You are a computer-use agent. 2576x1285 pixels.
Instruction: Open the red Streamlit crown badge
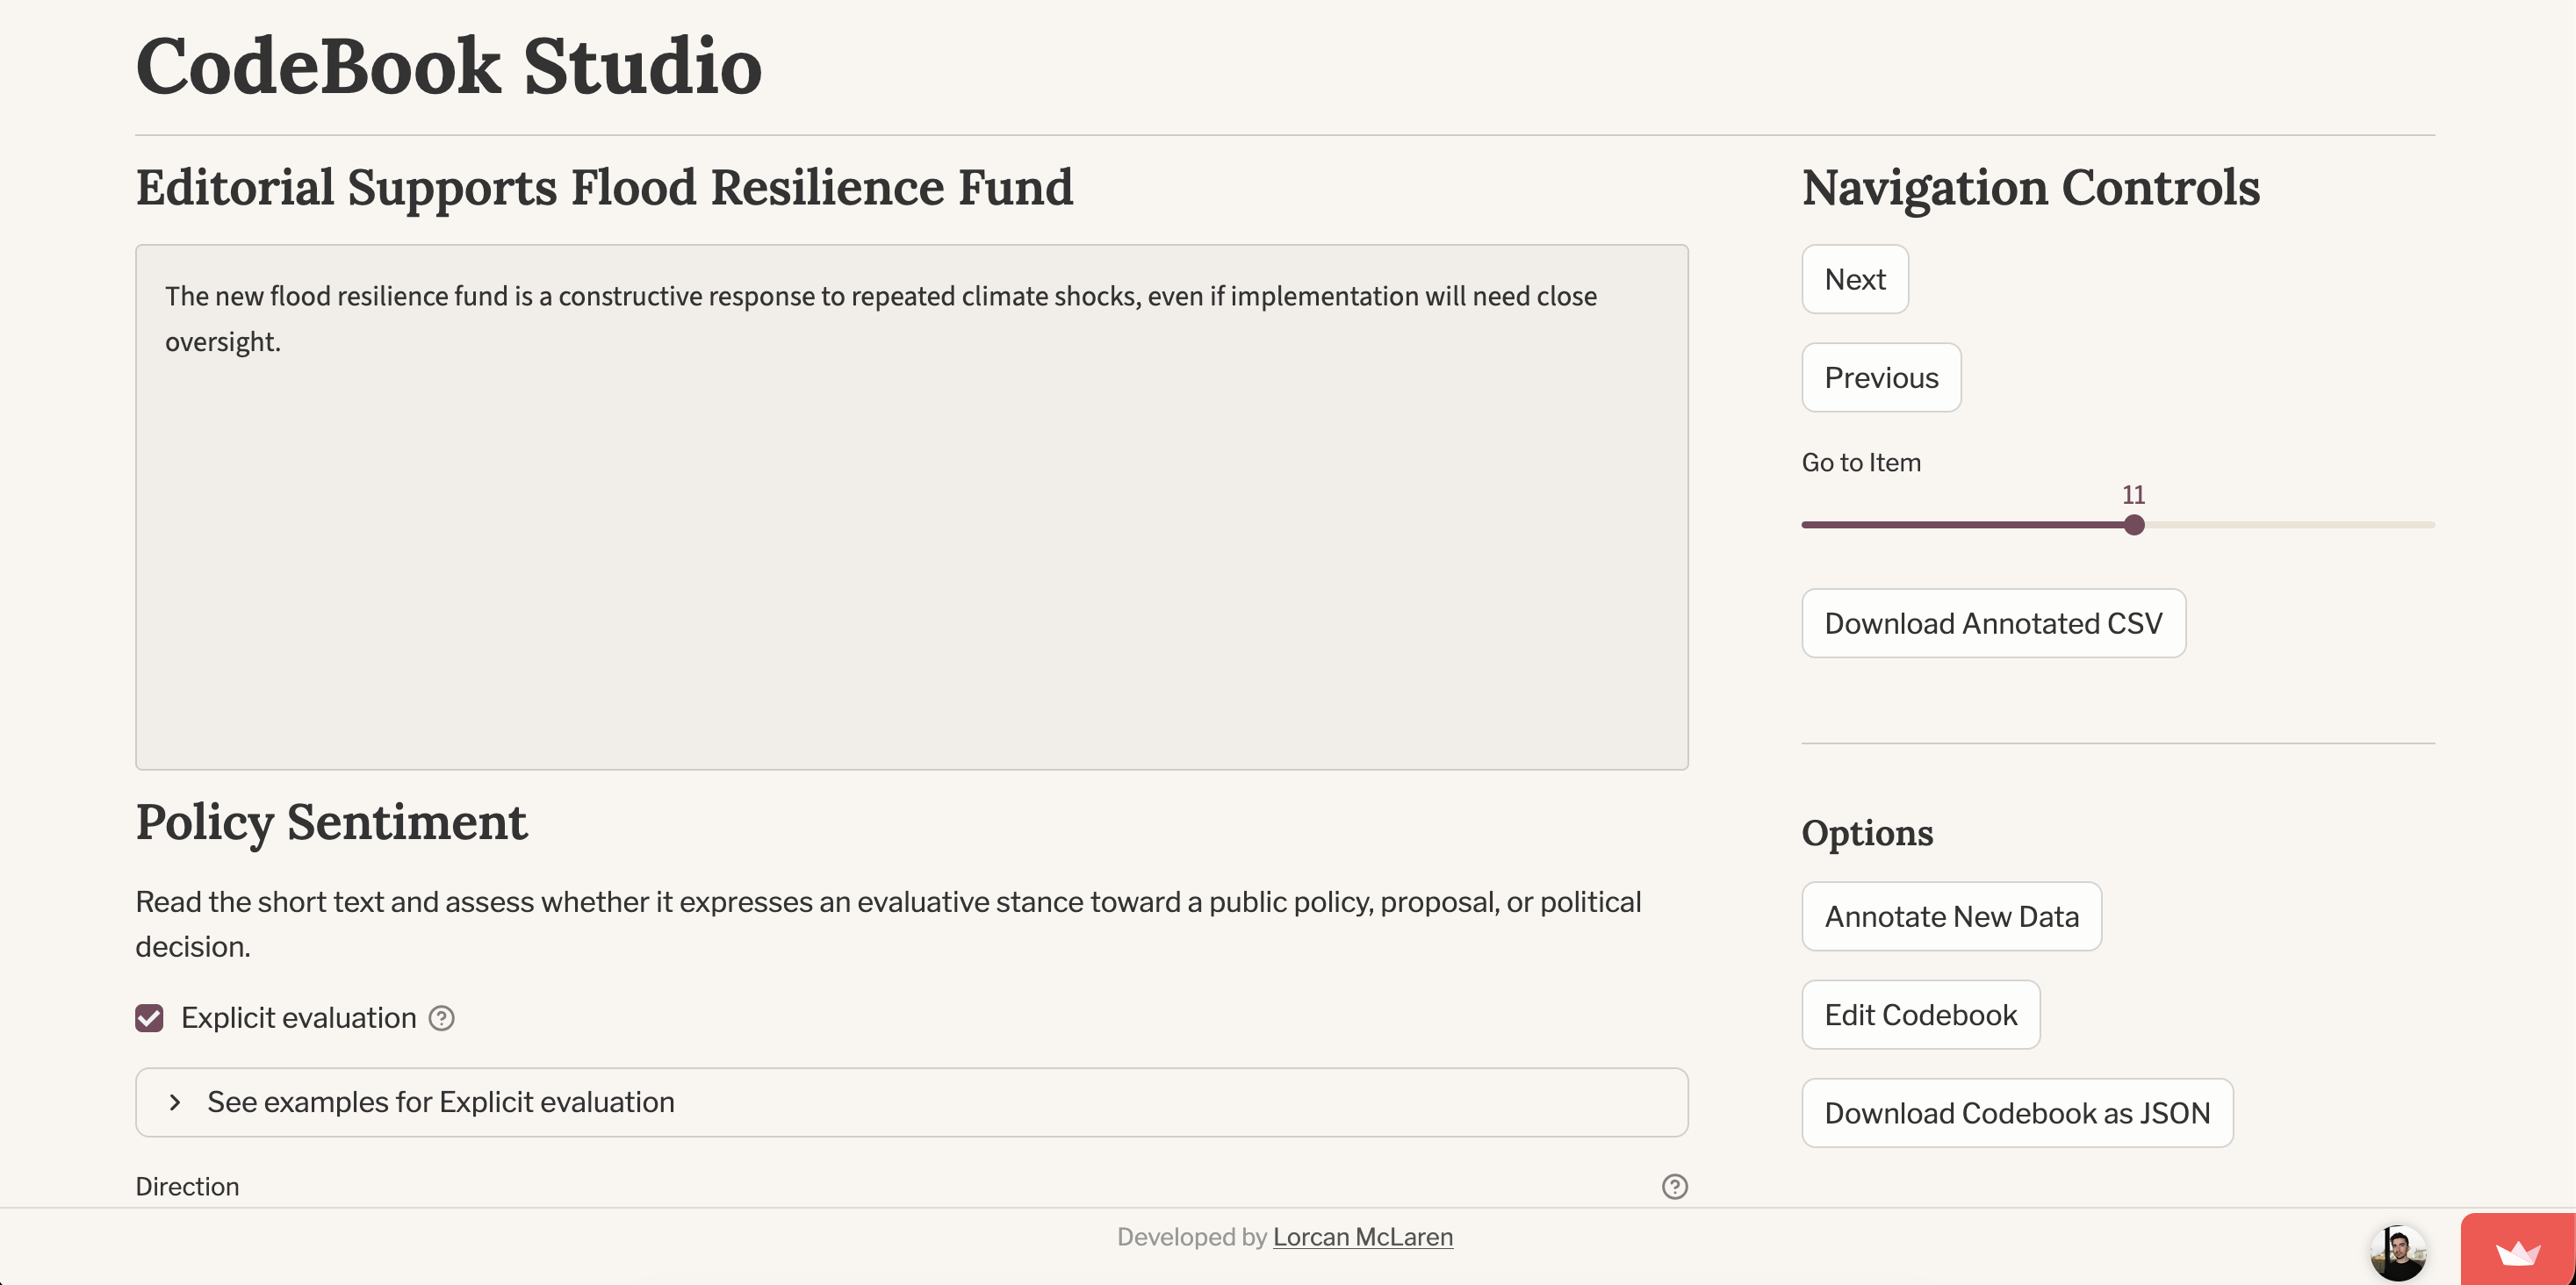tap(2517, 1251)
